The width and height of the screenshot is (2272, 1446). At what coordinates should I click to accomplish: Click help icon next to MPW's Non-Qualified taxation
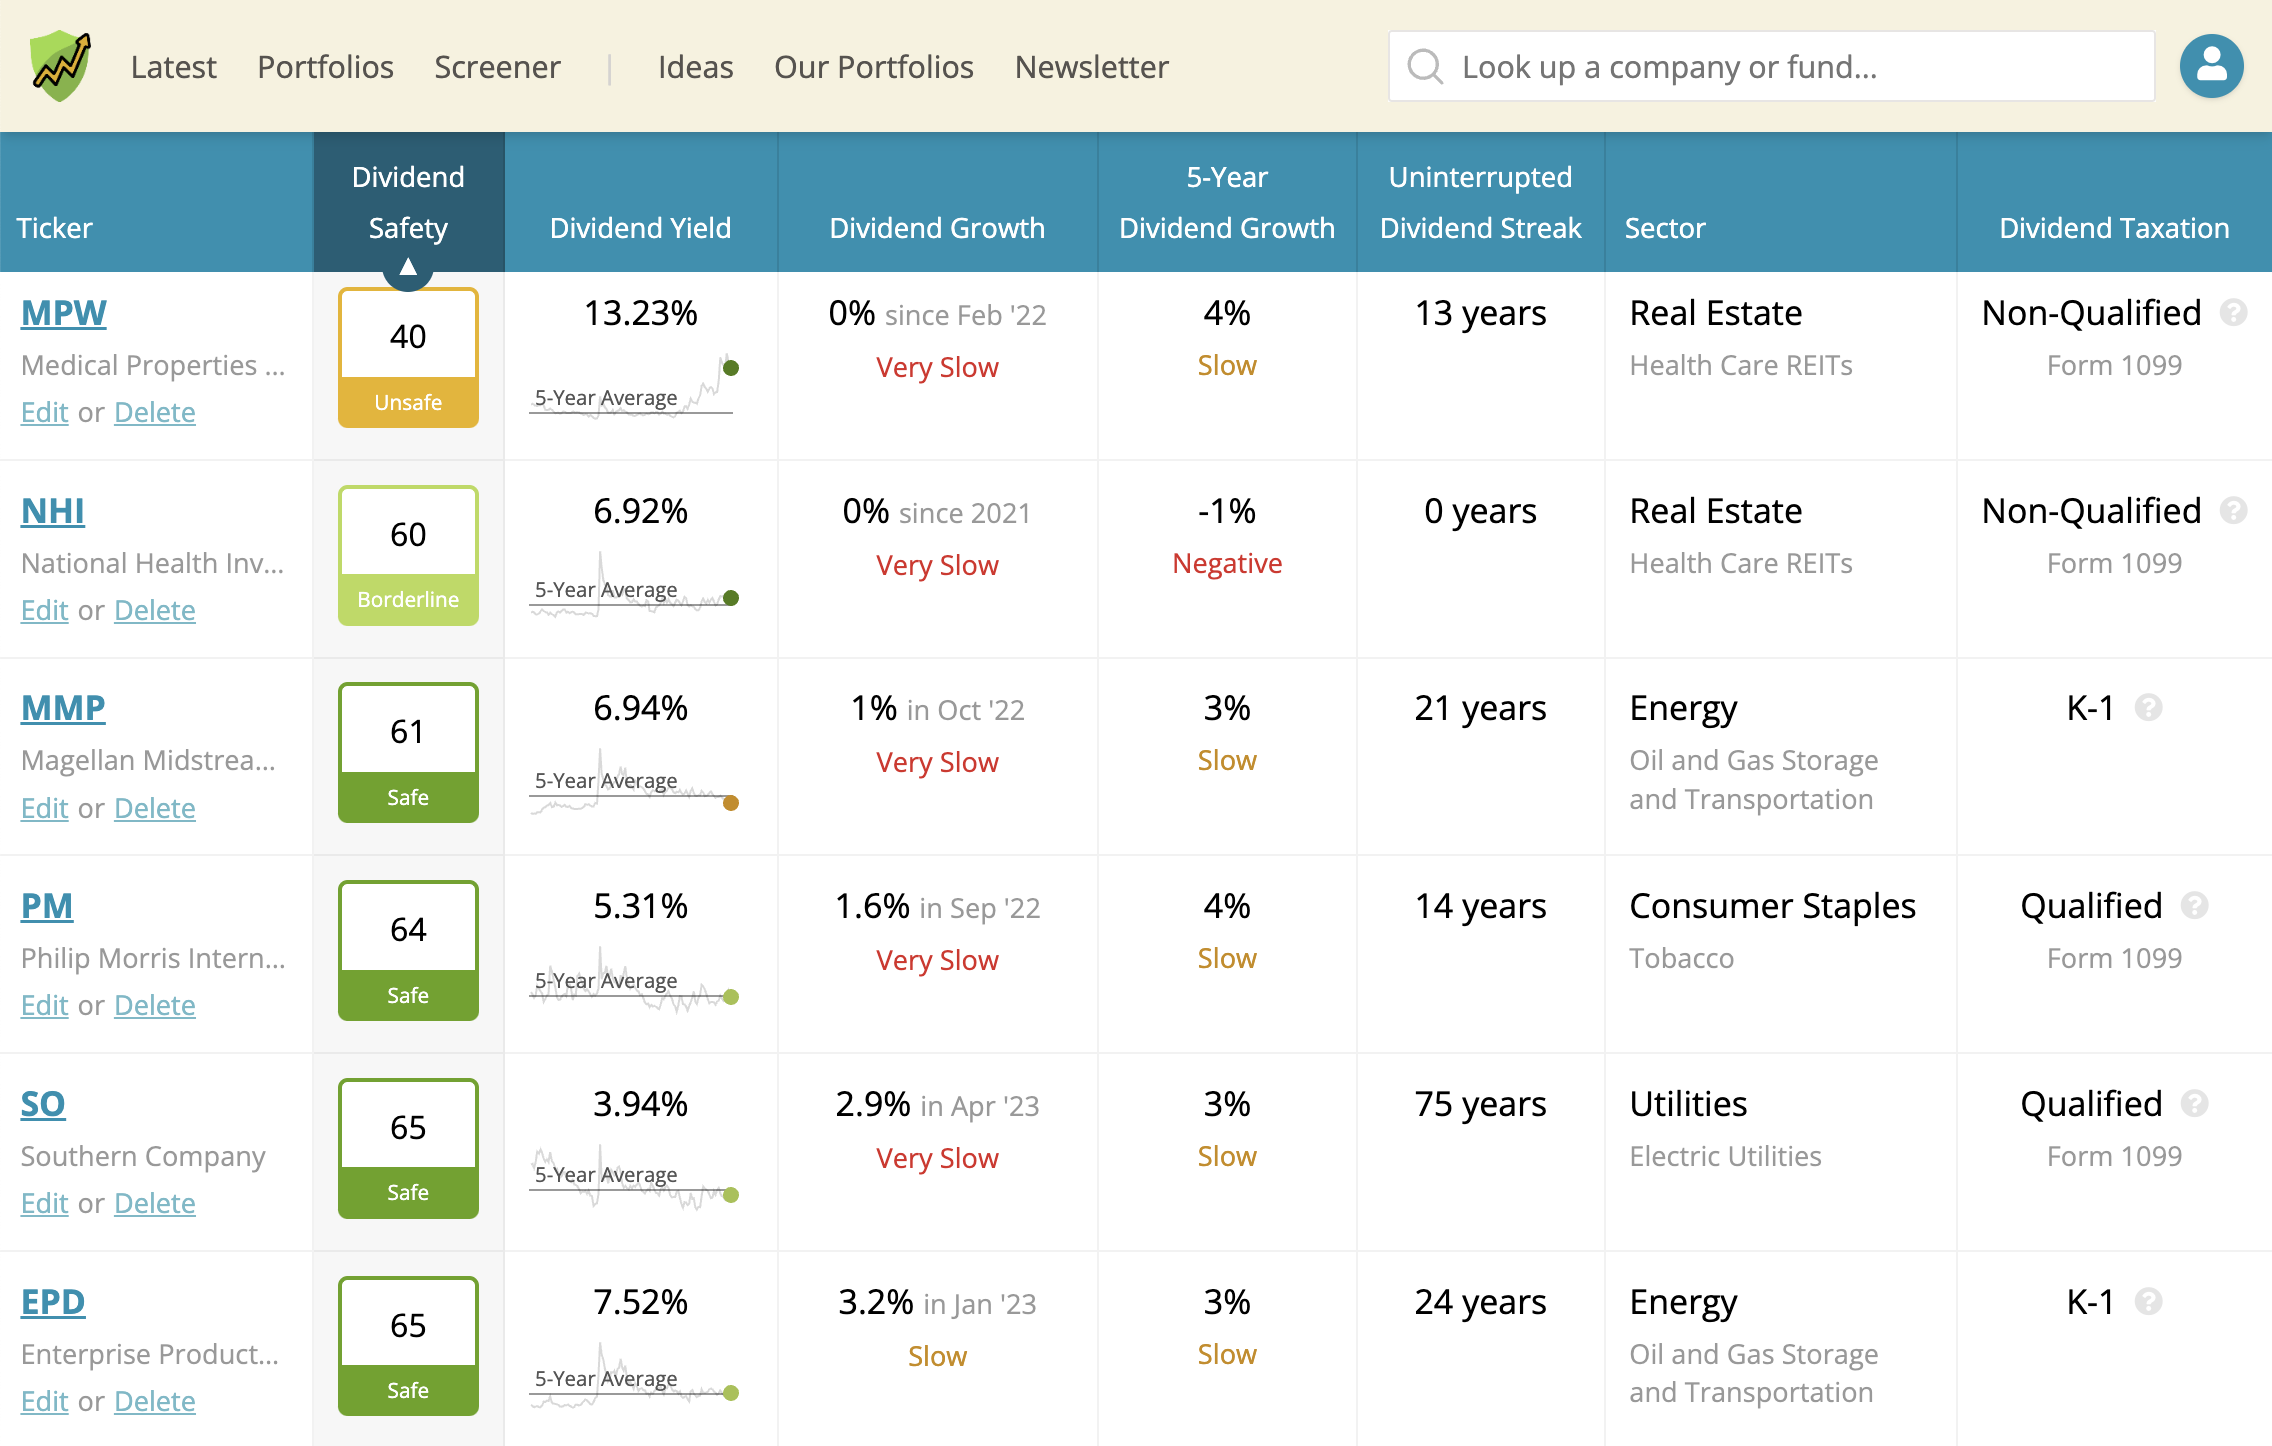click(x=2233, y=313)
